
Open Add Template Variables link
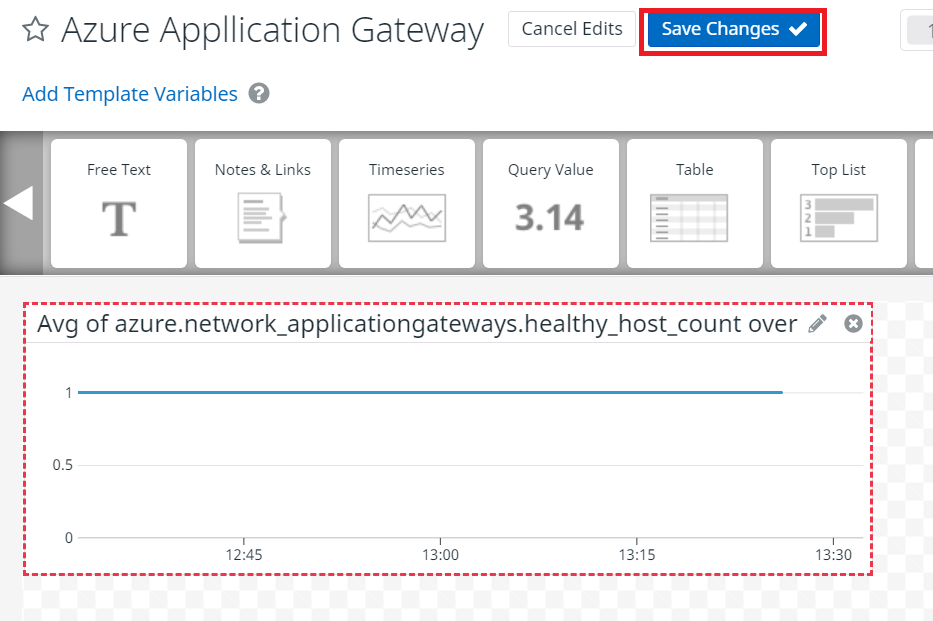(x=130, y=94)
